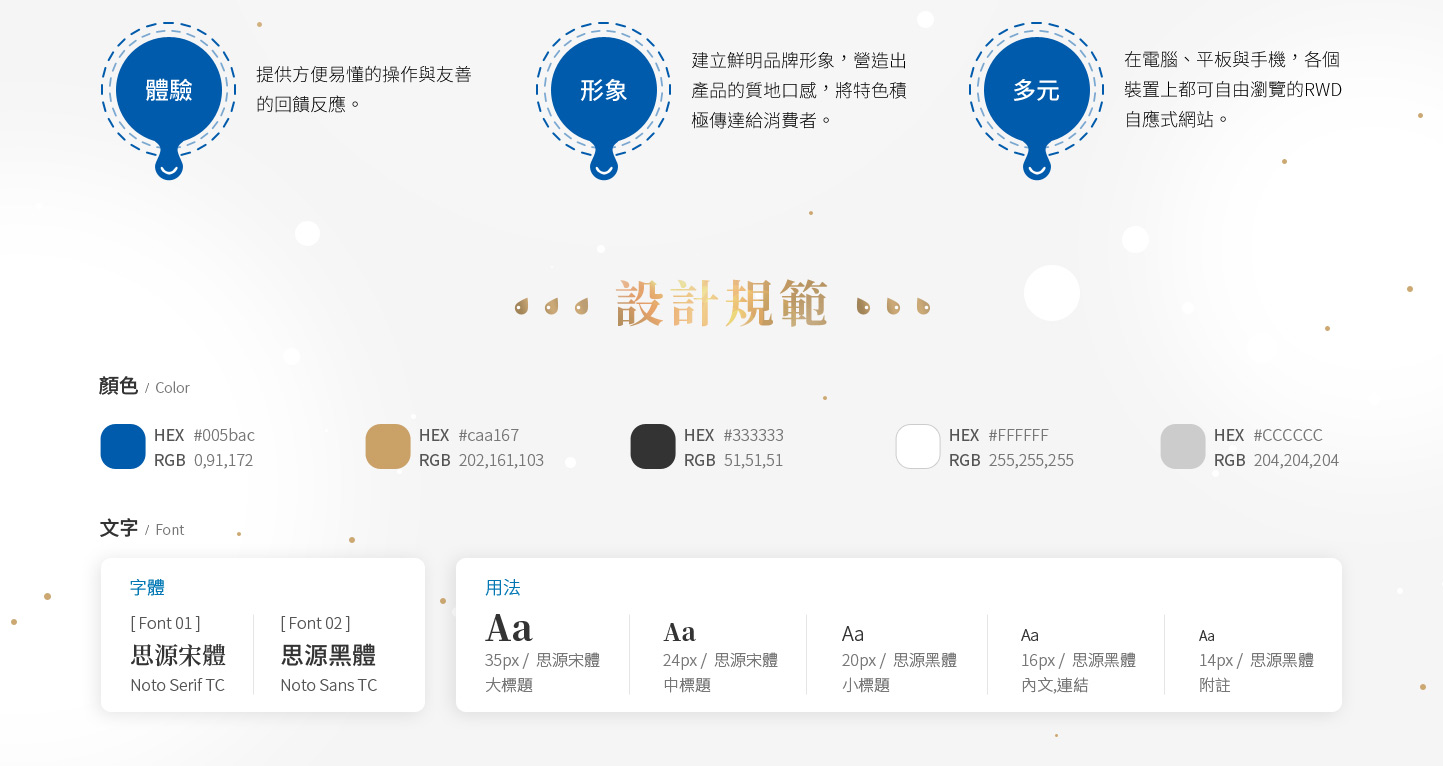
Task: Select the light gray #CCCCCC swatch
Action: point(1183,447)
